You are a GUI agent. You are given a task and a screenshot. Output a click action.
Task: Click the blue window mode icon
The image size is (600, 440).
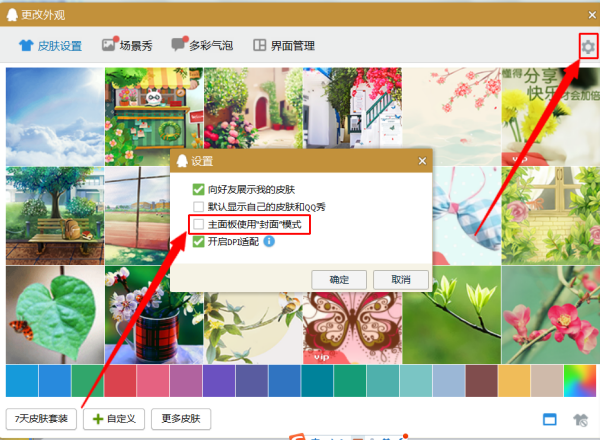550,419
